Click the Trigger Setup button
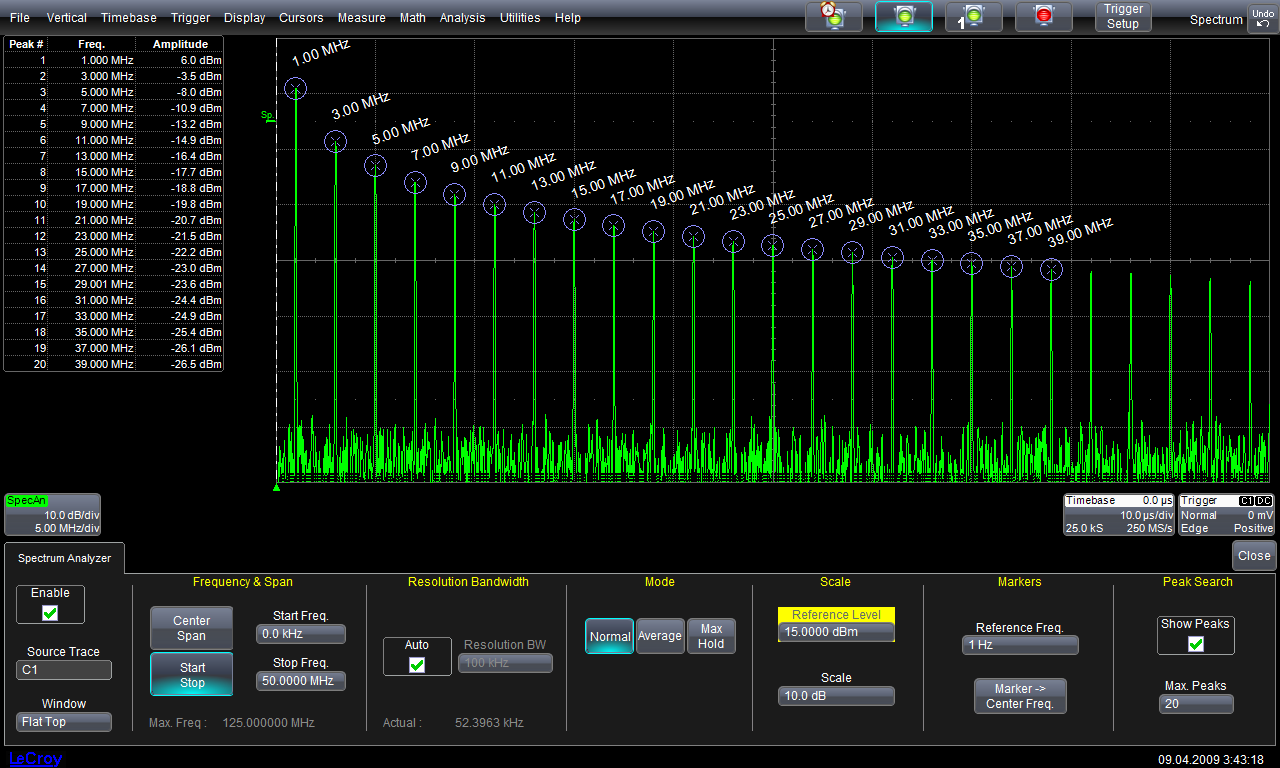1280x768 pixels. click(1122, 17)
